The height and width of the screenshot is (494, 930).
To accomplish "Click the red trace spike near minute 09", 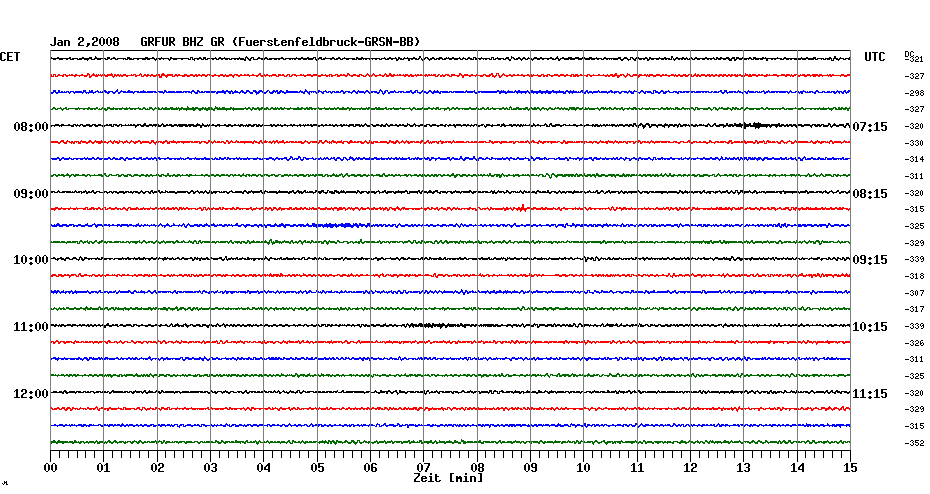I will tap(523, 208).
